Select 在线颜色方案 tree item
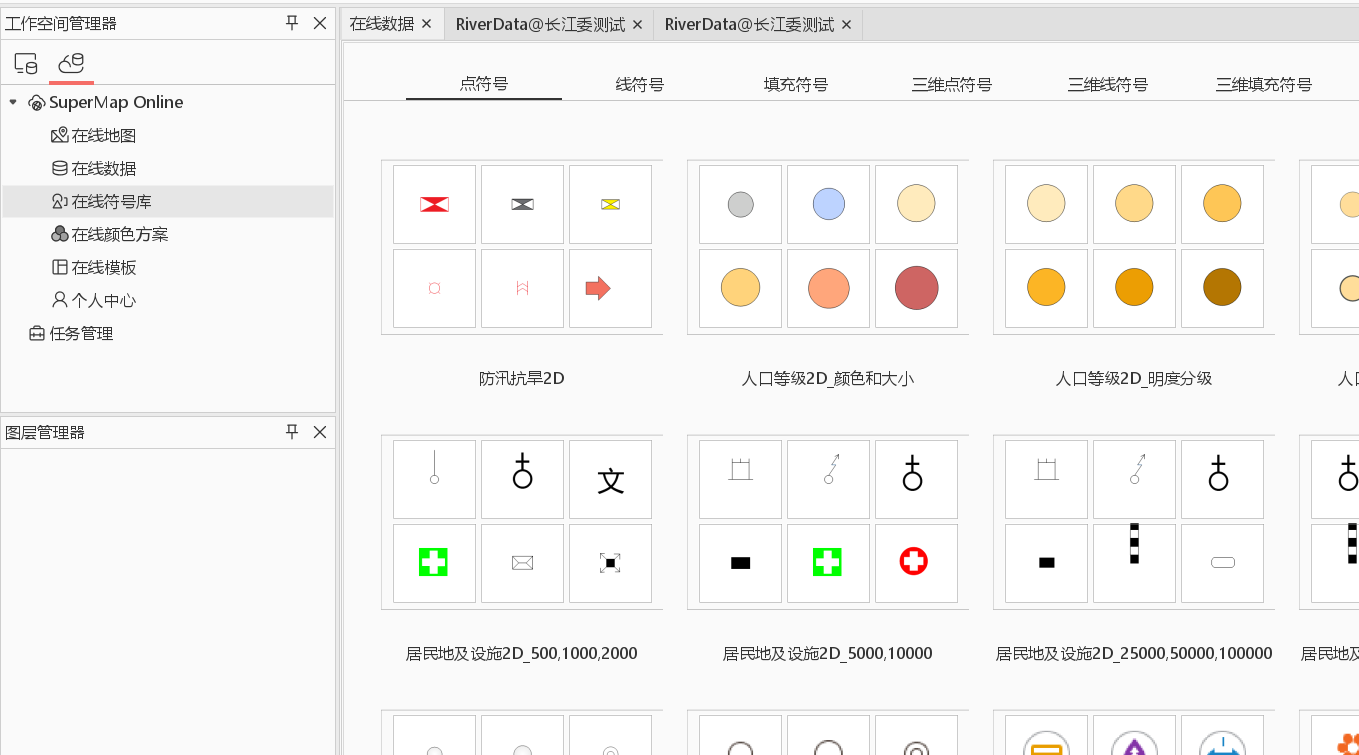The width and height of the screenshot is (1359, 755). point(119,234)
